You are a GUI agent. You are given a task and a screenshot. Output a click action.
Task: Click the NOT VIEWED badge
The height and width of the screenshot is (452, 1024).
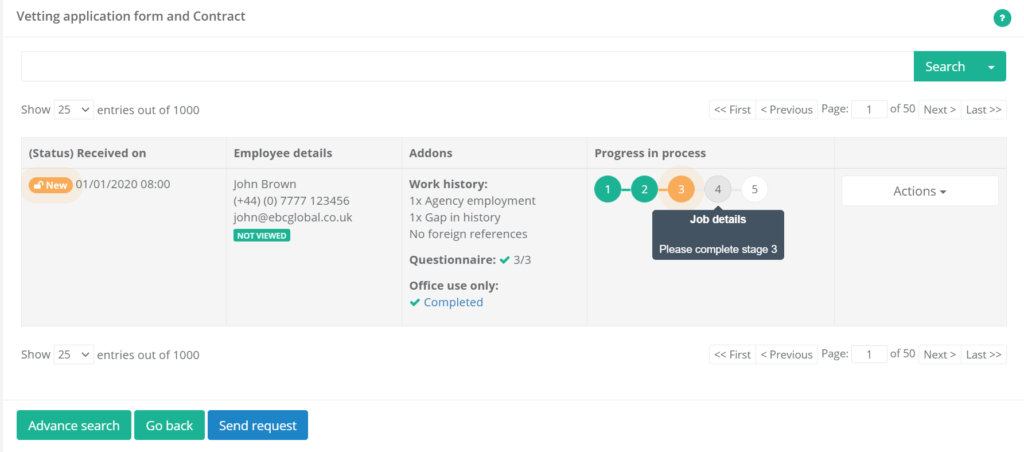pos(261,236)
